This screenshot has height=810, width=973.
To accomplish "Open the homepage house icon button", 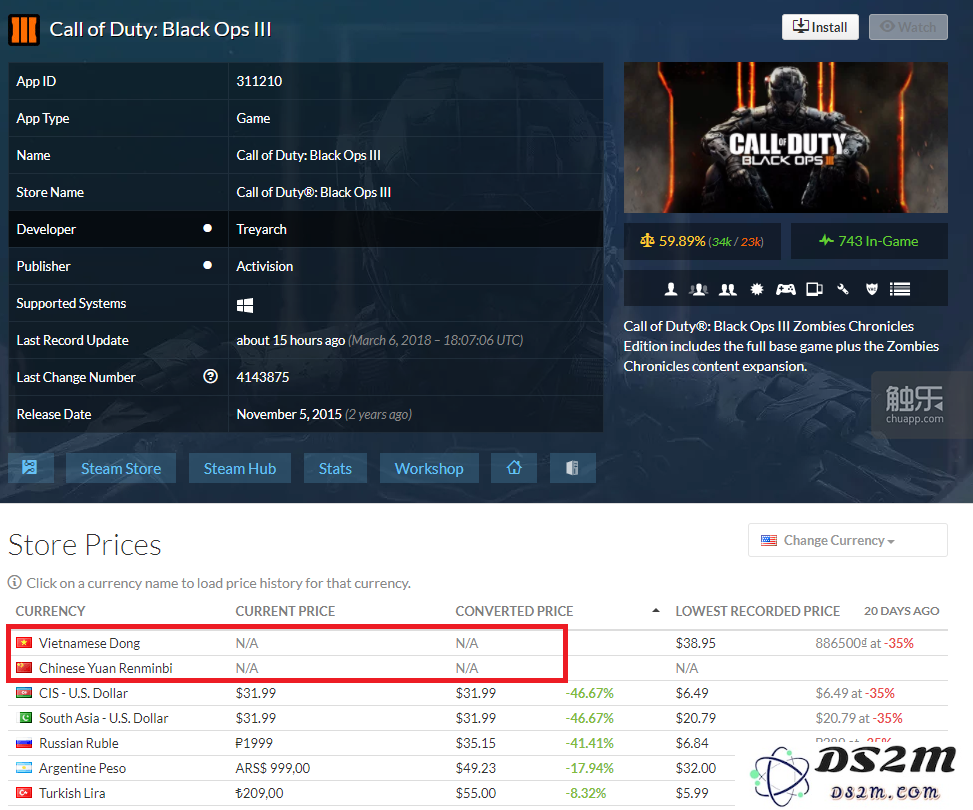I will click(514, 467).
